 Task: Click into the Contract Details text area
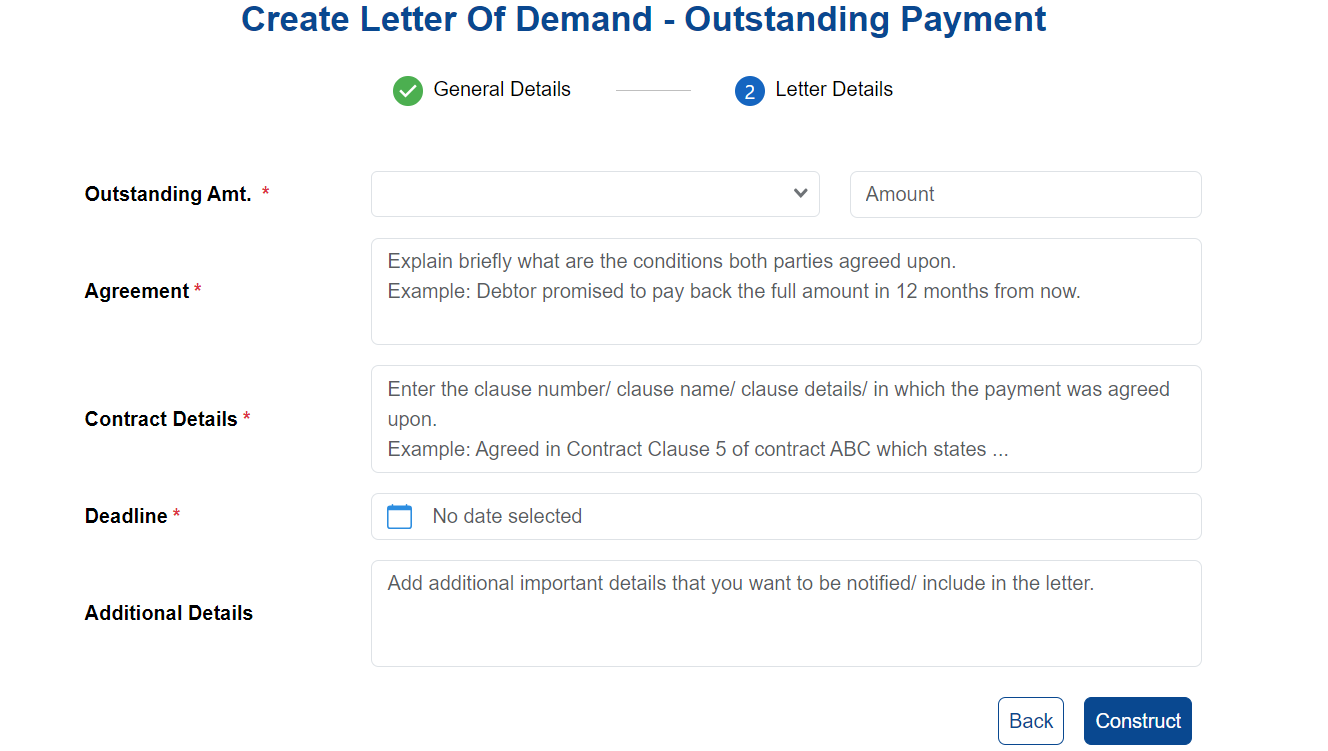click(786, 419)
